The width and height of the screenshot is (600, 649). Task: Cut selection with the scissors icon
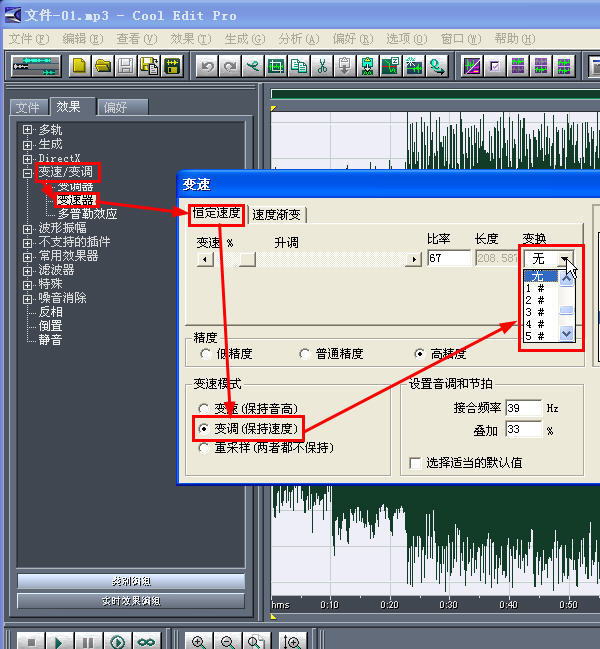[322, 66]
